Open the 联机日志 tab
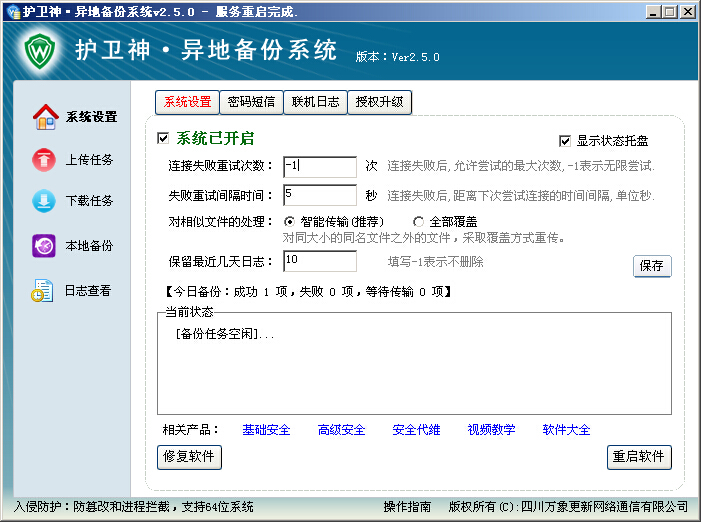The width and height of the screenshot is (701, 522). 316,102
